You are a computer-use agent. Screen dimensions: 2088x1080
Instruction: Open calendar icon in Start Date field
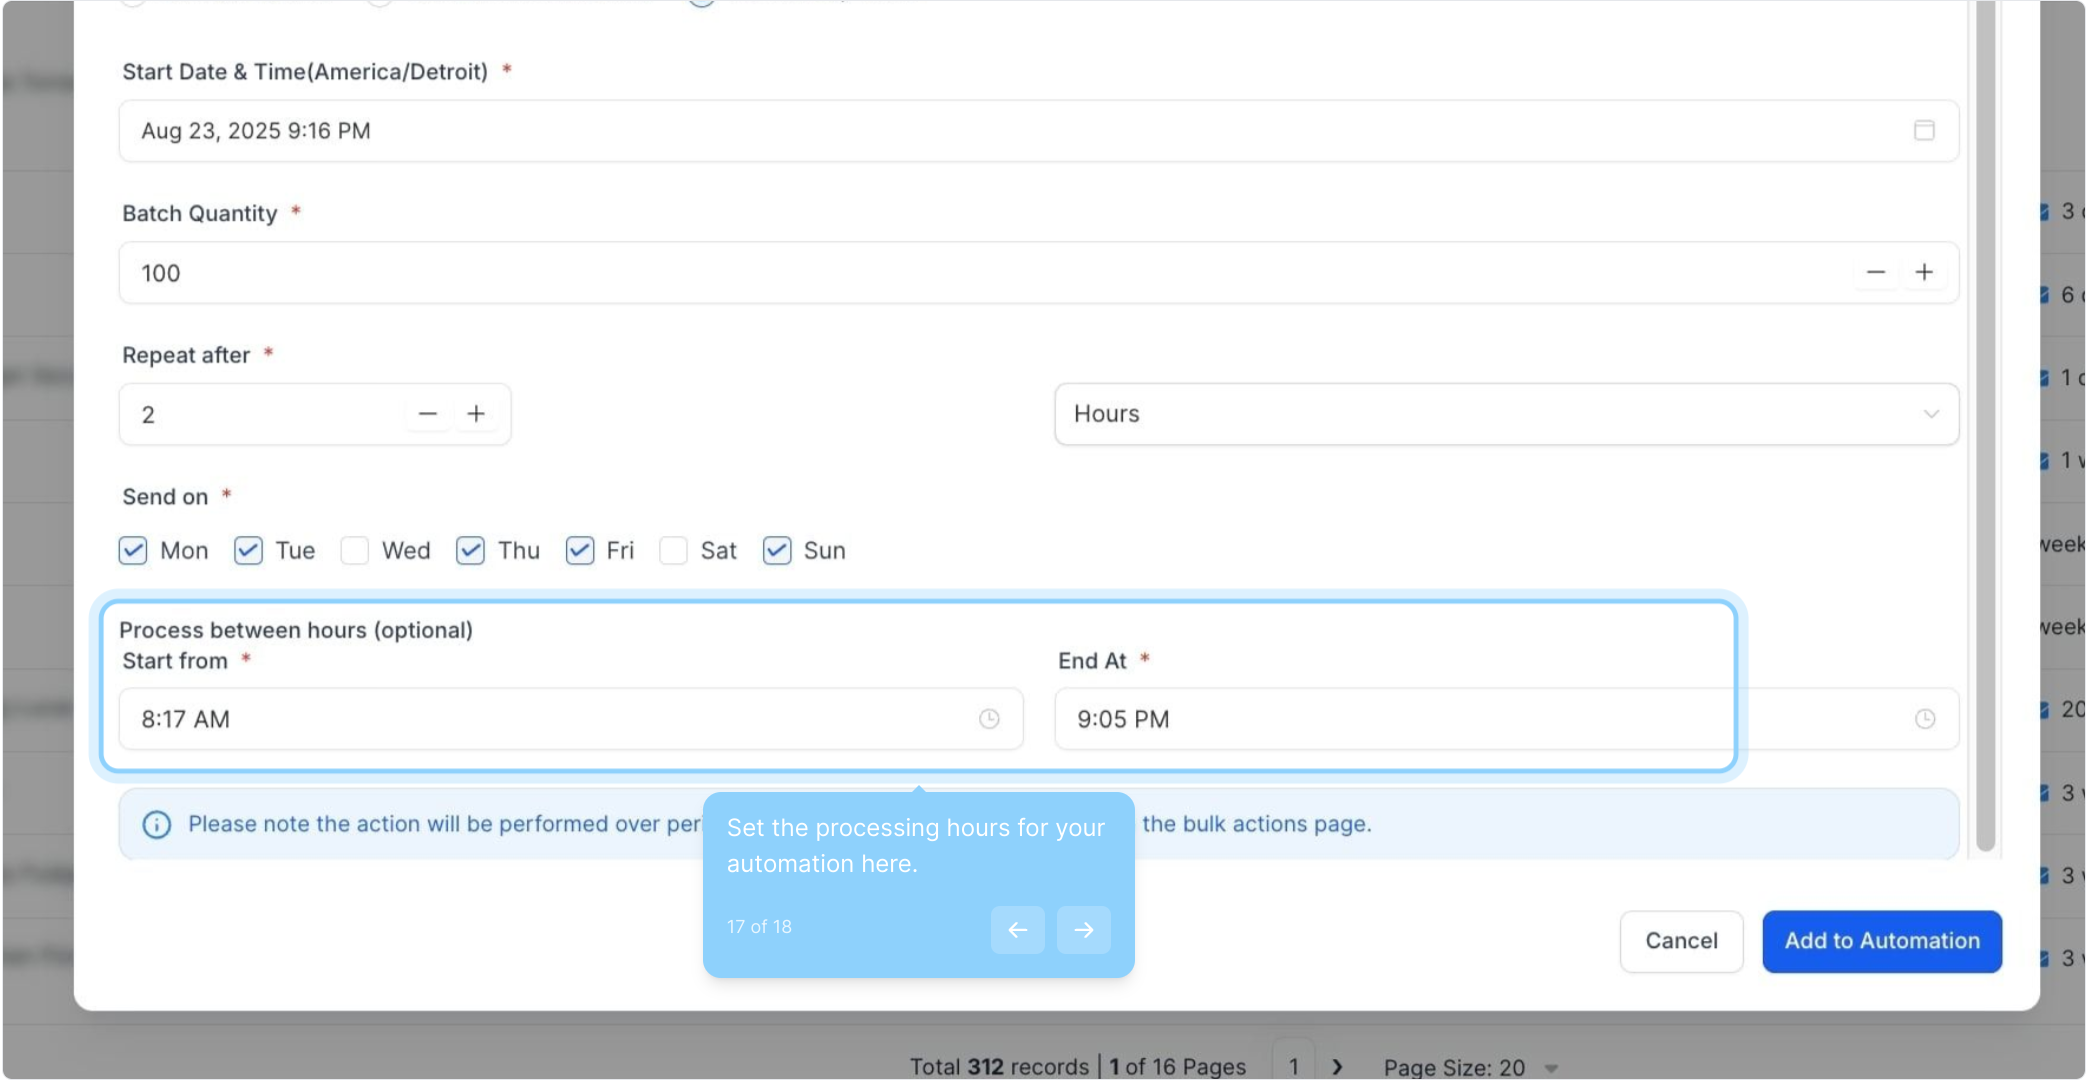pos(1924,131)
